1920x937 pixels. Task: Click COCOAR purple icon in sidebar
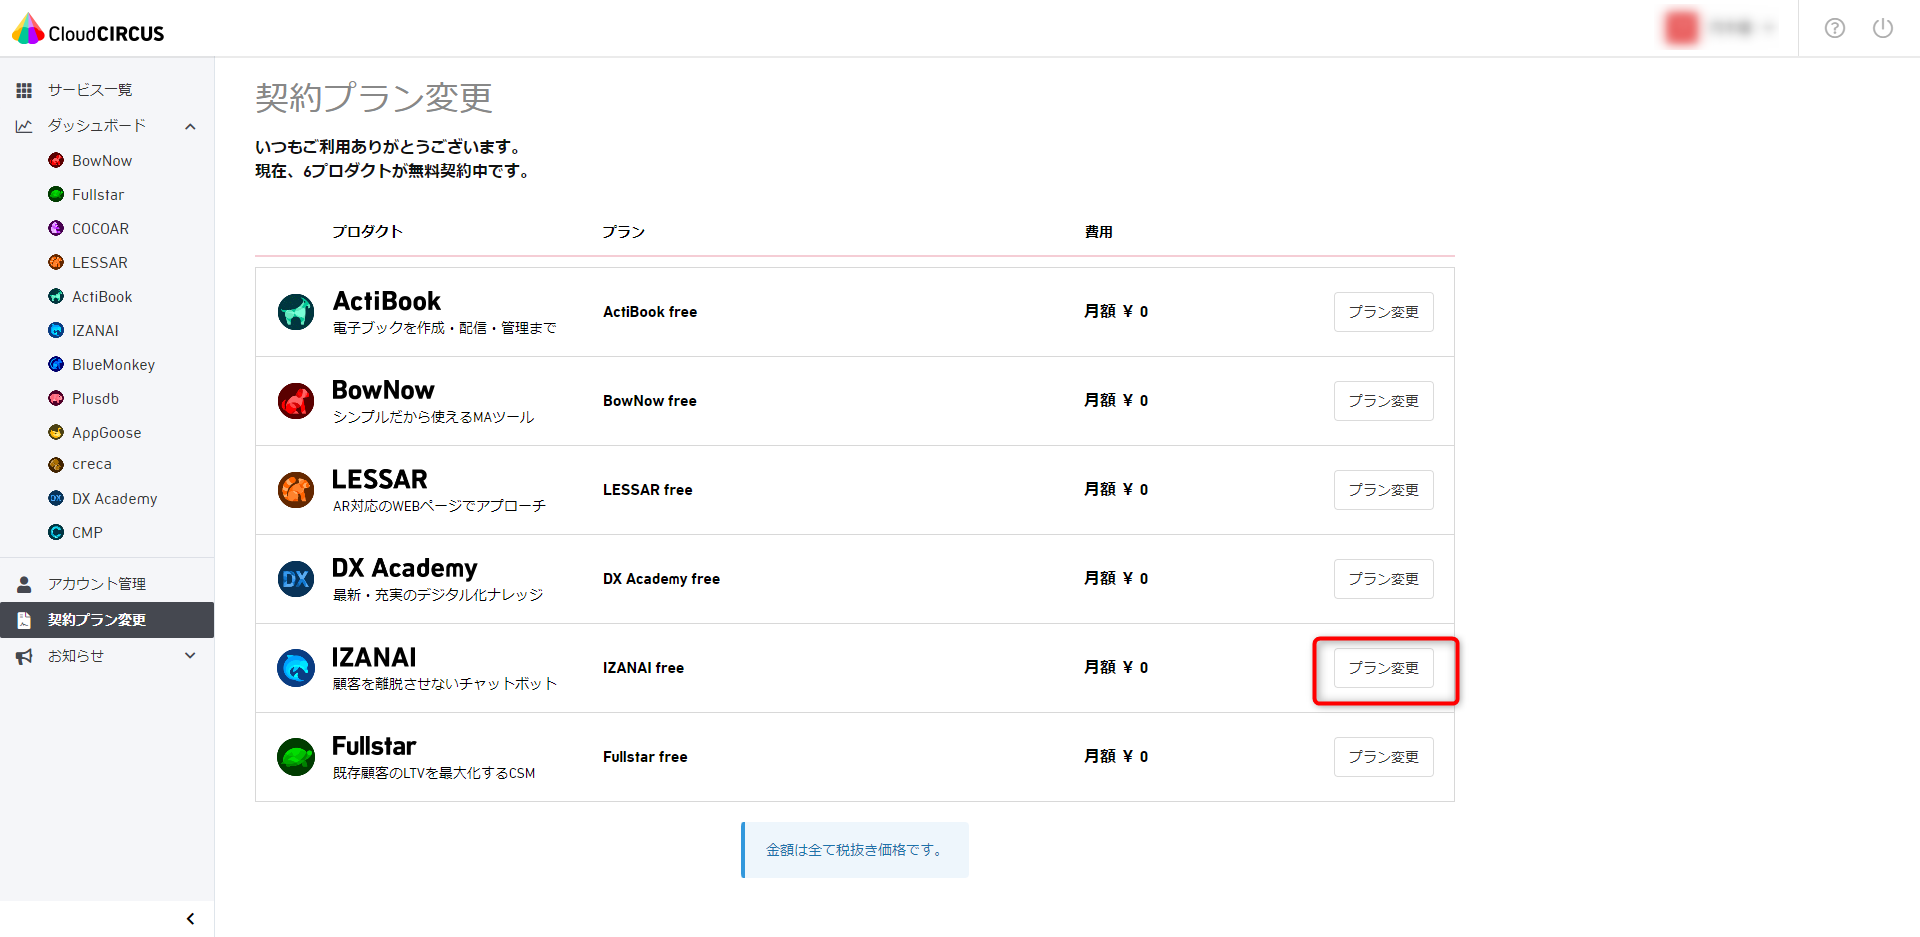point(56,228)
